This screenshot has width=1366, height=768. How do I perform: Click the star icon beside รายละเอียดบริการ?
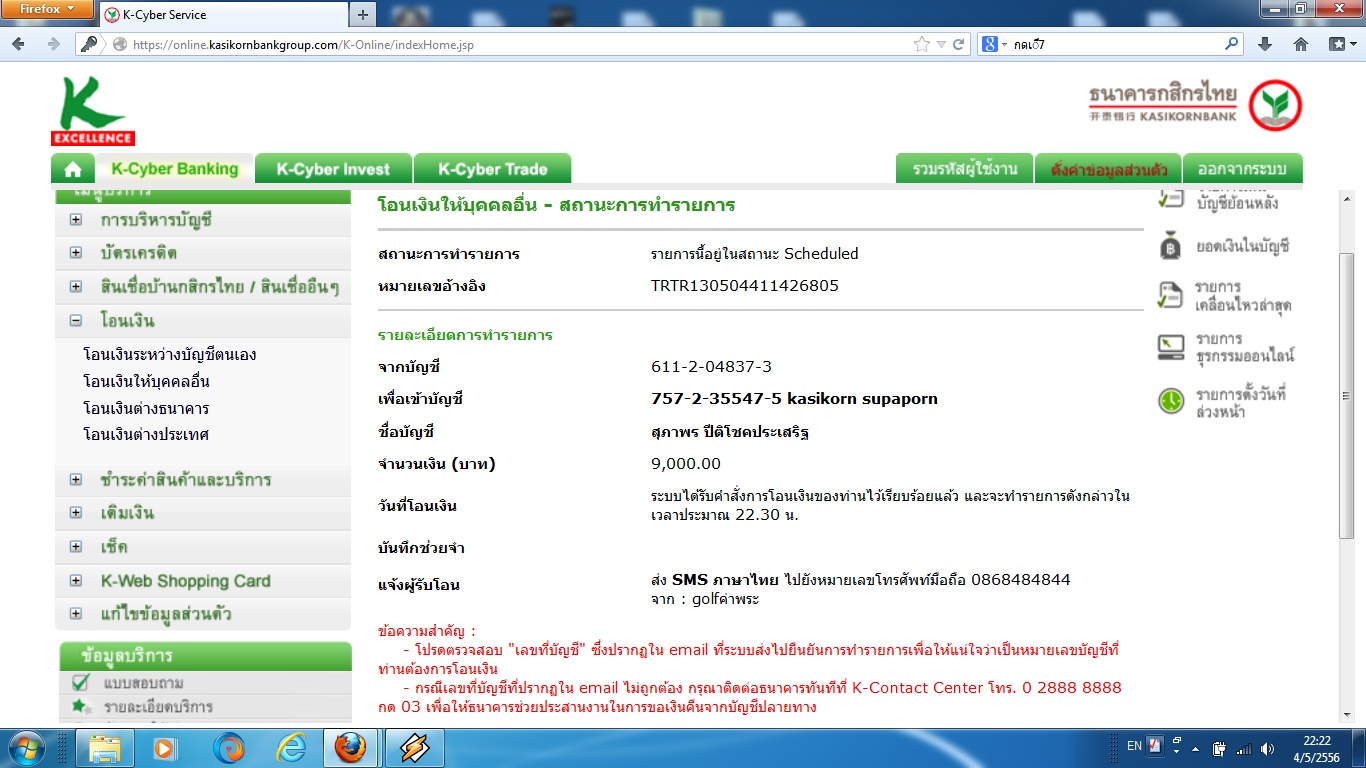tap(80, 707)
